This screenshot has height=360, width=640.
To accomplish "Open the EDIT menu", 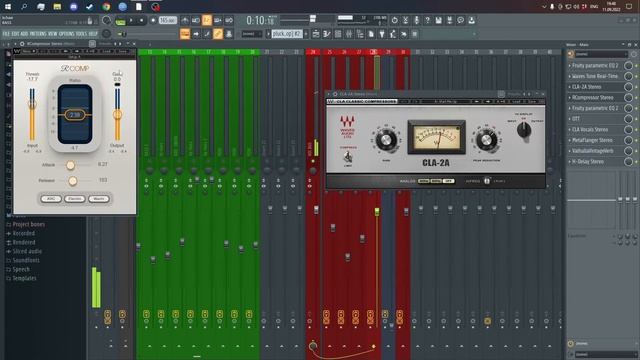I will tap(15, 34).
